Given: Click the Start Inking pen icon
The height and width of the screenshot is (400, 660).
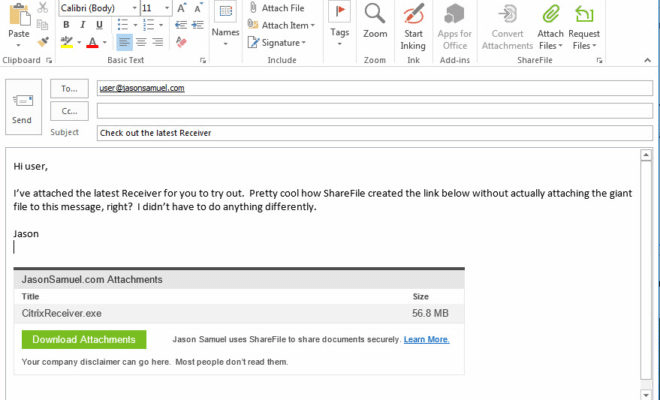Looking at the screenshot, I should [413, 14].
